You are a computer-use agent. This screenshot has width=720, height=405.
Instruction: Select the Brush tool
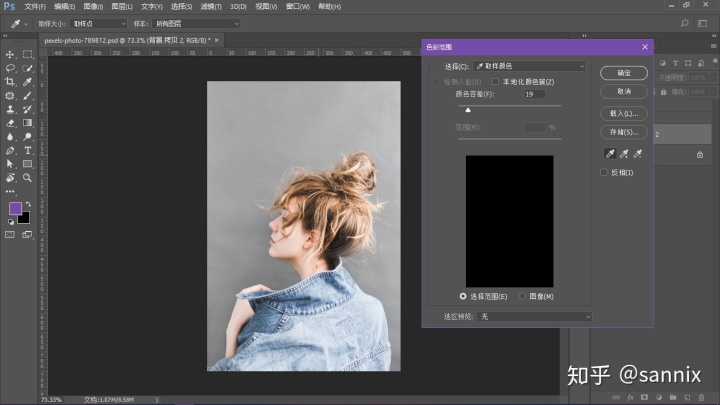click(28, 96)
